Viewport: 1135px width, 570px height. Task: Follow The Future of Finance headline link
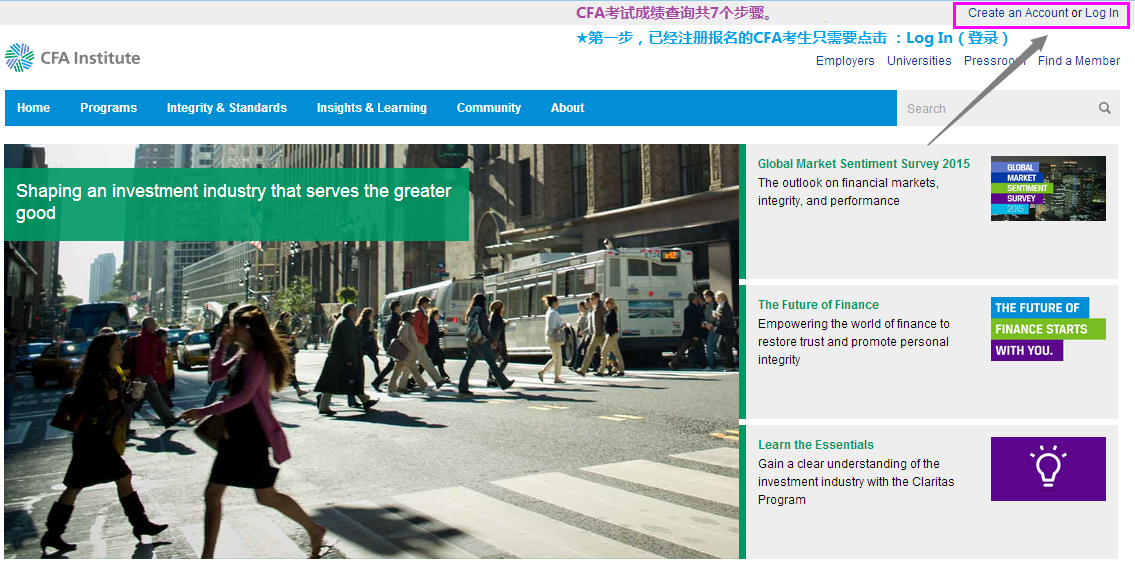coord(818,305)
